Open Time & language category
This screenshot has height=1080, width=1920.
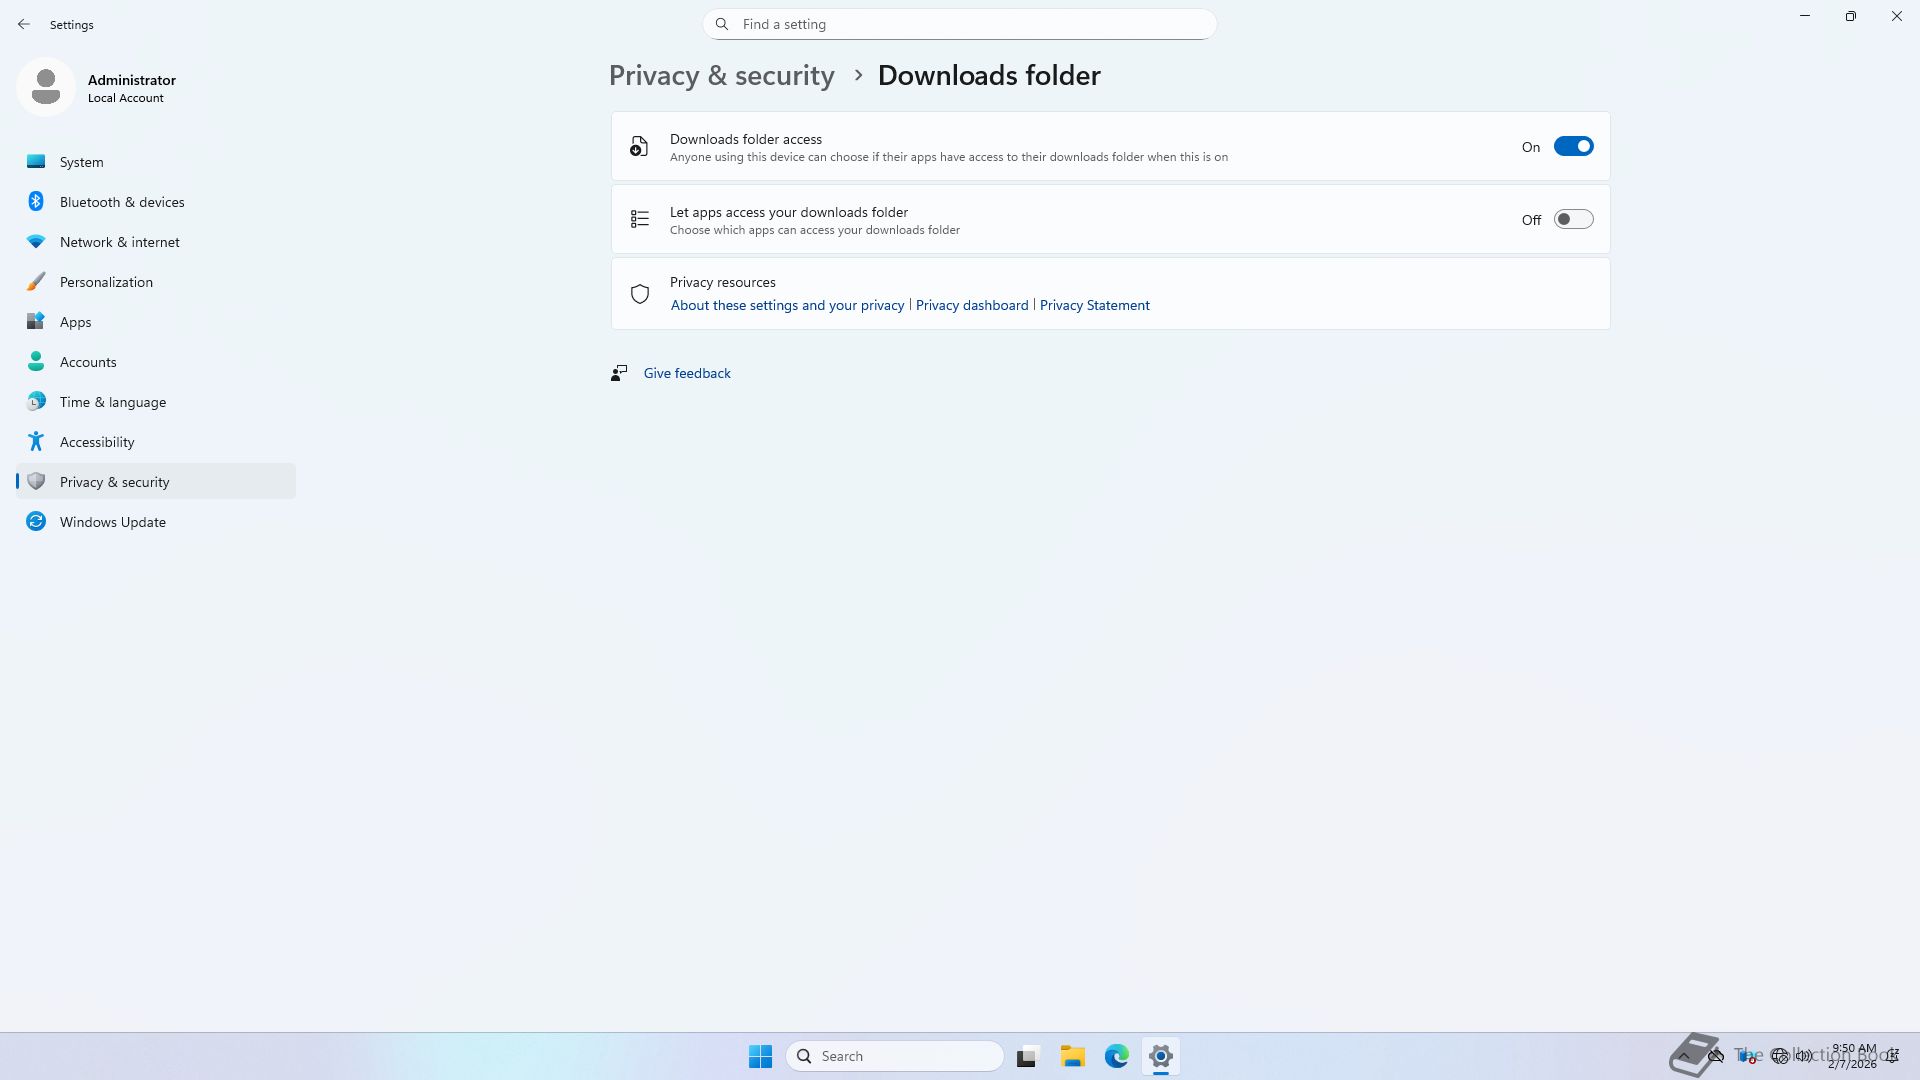pyautogui.click(x=112, y=402)
